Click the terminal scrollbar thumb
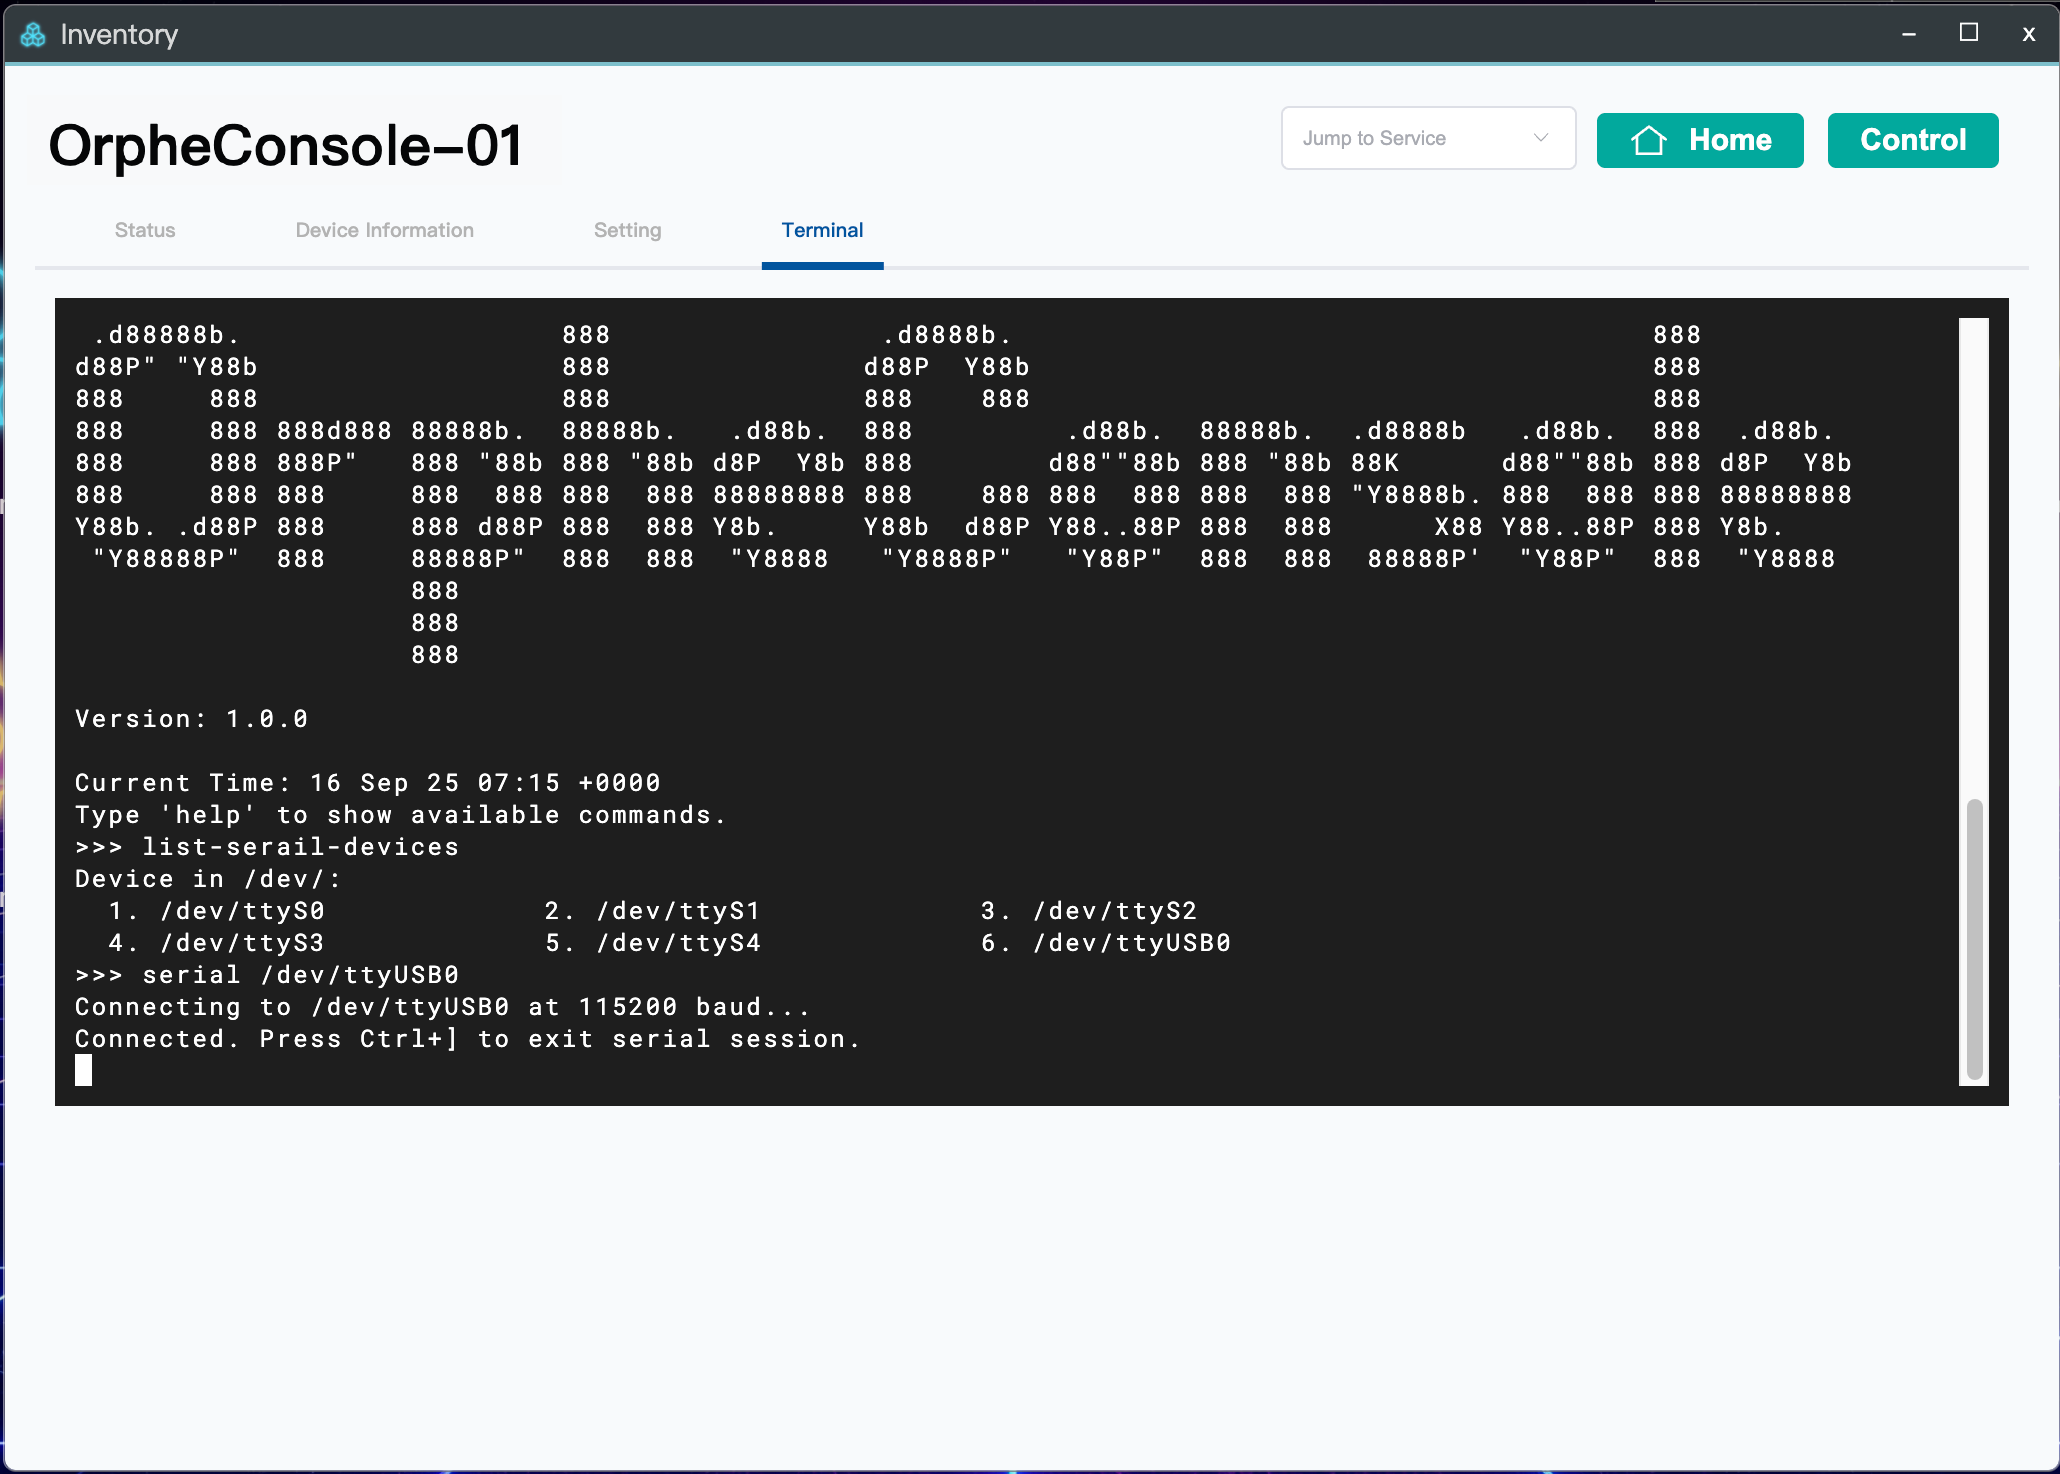The height and width of the screenshot is (1474, 2060). click(1974, 938)
